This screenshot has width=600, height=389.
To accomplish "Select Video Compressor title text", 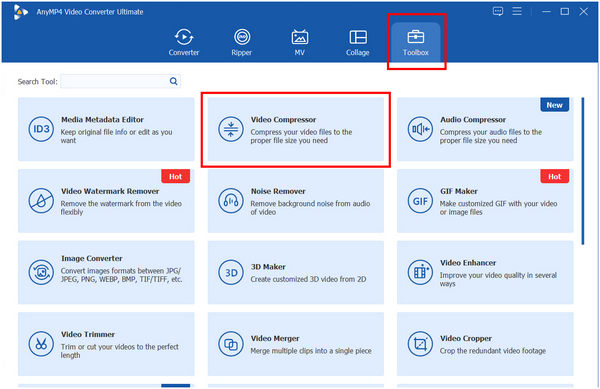I will 284,120.
